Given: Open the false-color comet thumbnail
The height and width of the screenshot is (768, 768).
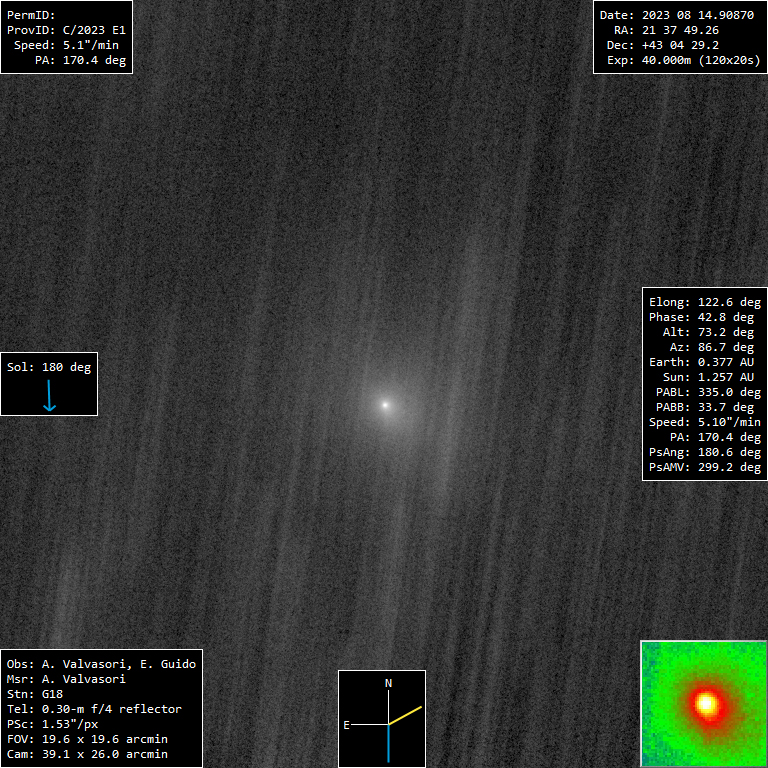Looking at the screenshot, I should point(703,704).
